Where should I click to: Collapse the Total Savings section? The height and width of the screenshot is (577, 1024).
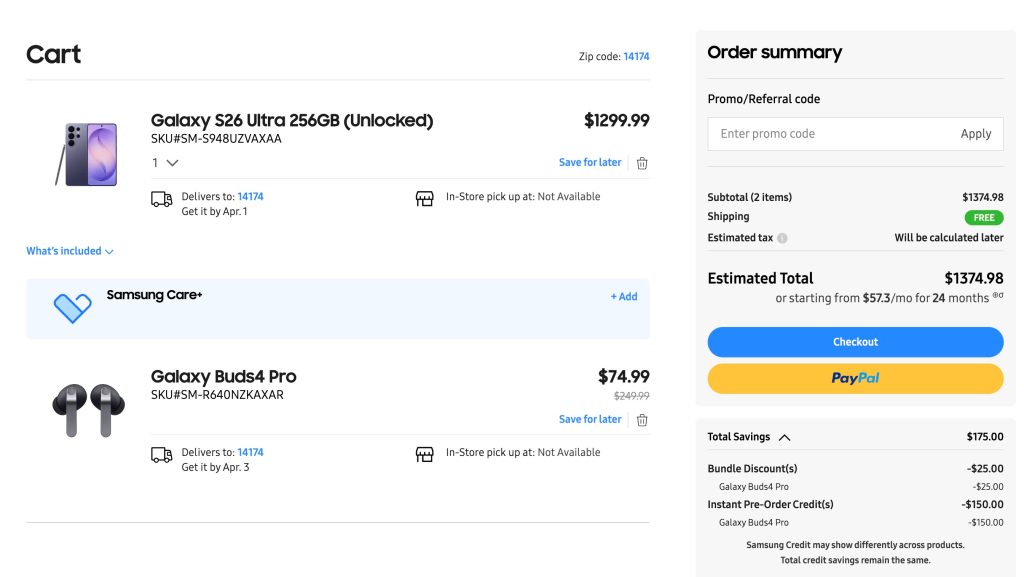click(x=784, y=437)
